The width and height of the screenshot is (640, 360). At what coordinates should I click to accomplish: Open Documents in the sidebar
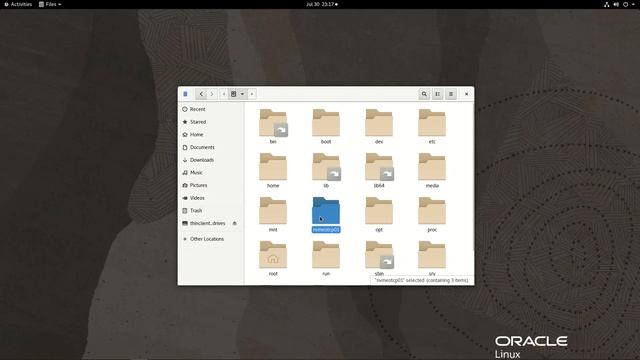point(211,147)
